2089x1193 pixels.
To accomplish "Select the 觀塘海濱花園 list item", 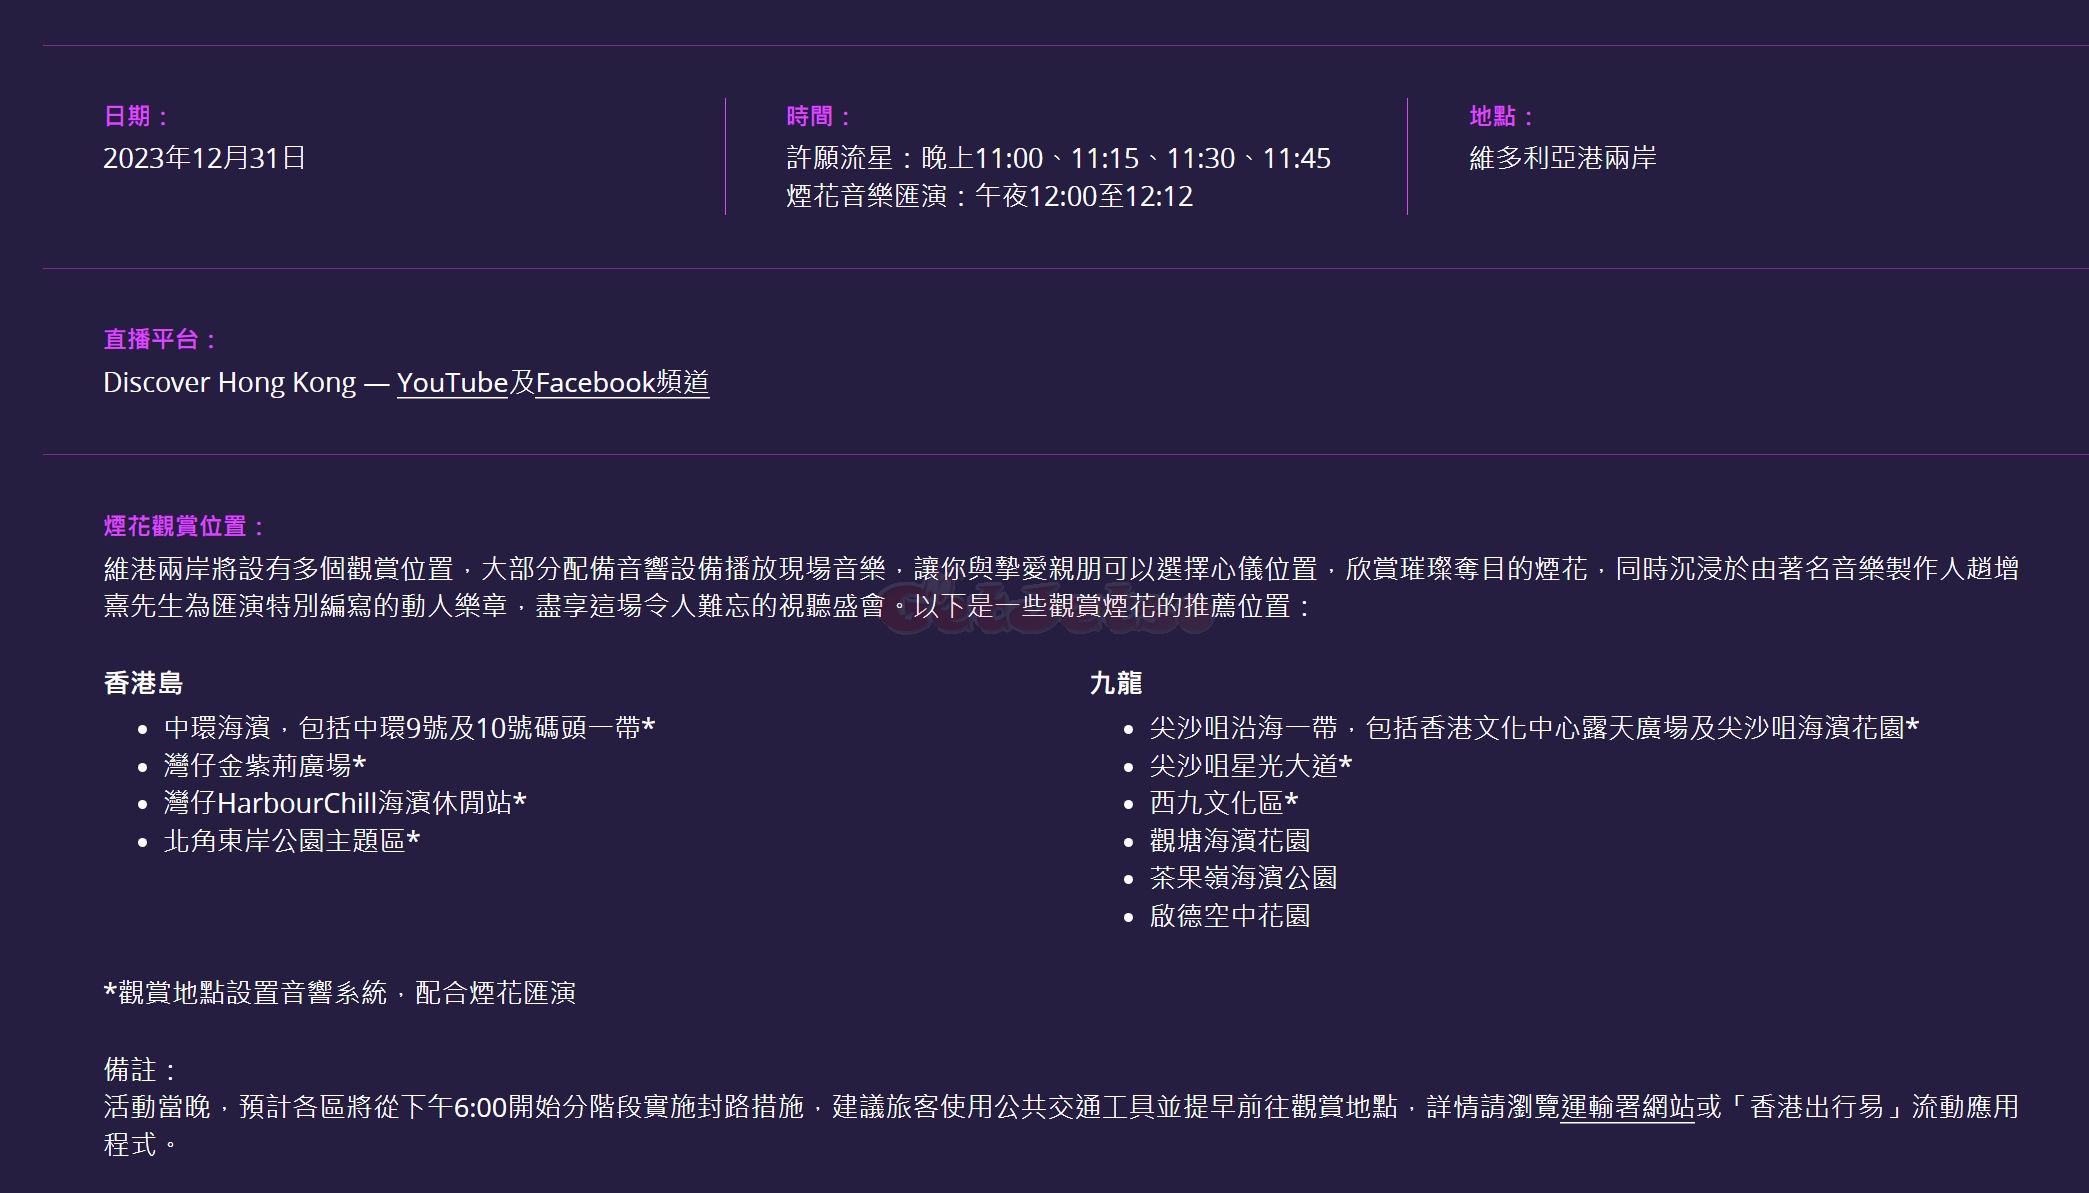I will pos(1229,841).
